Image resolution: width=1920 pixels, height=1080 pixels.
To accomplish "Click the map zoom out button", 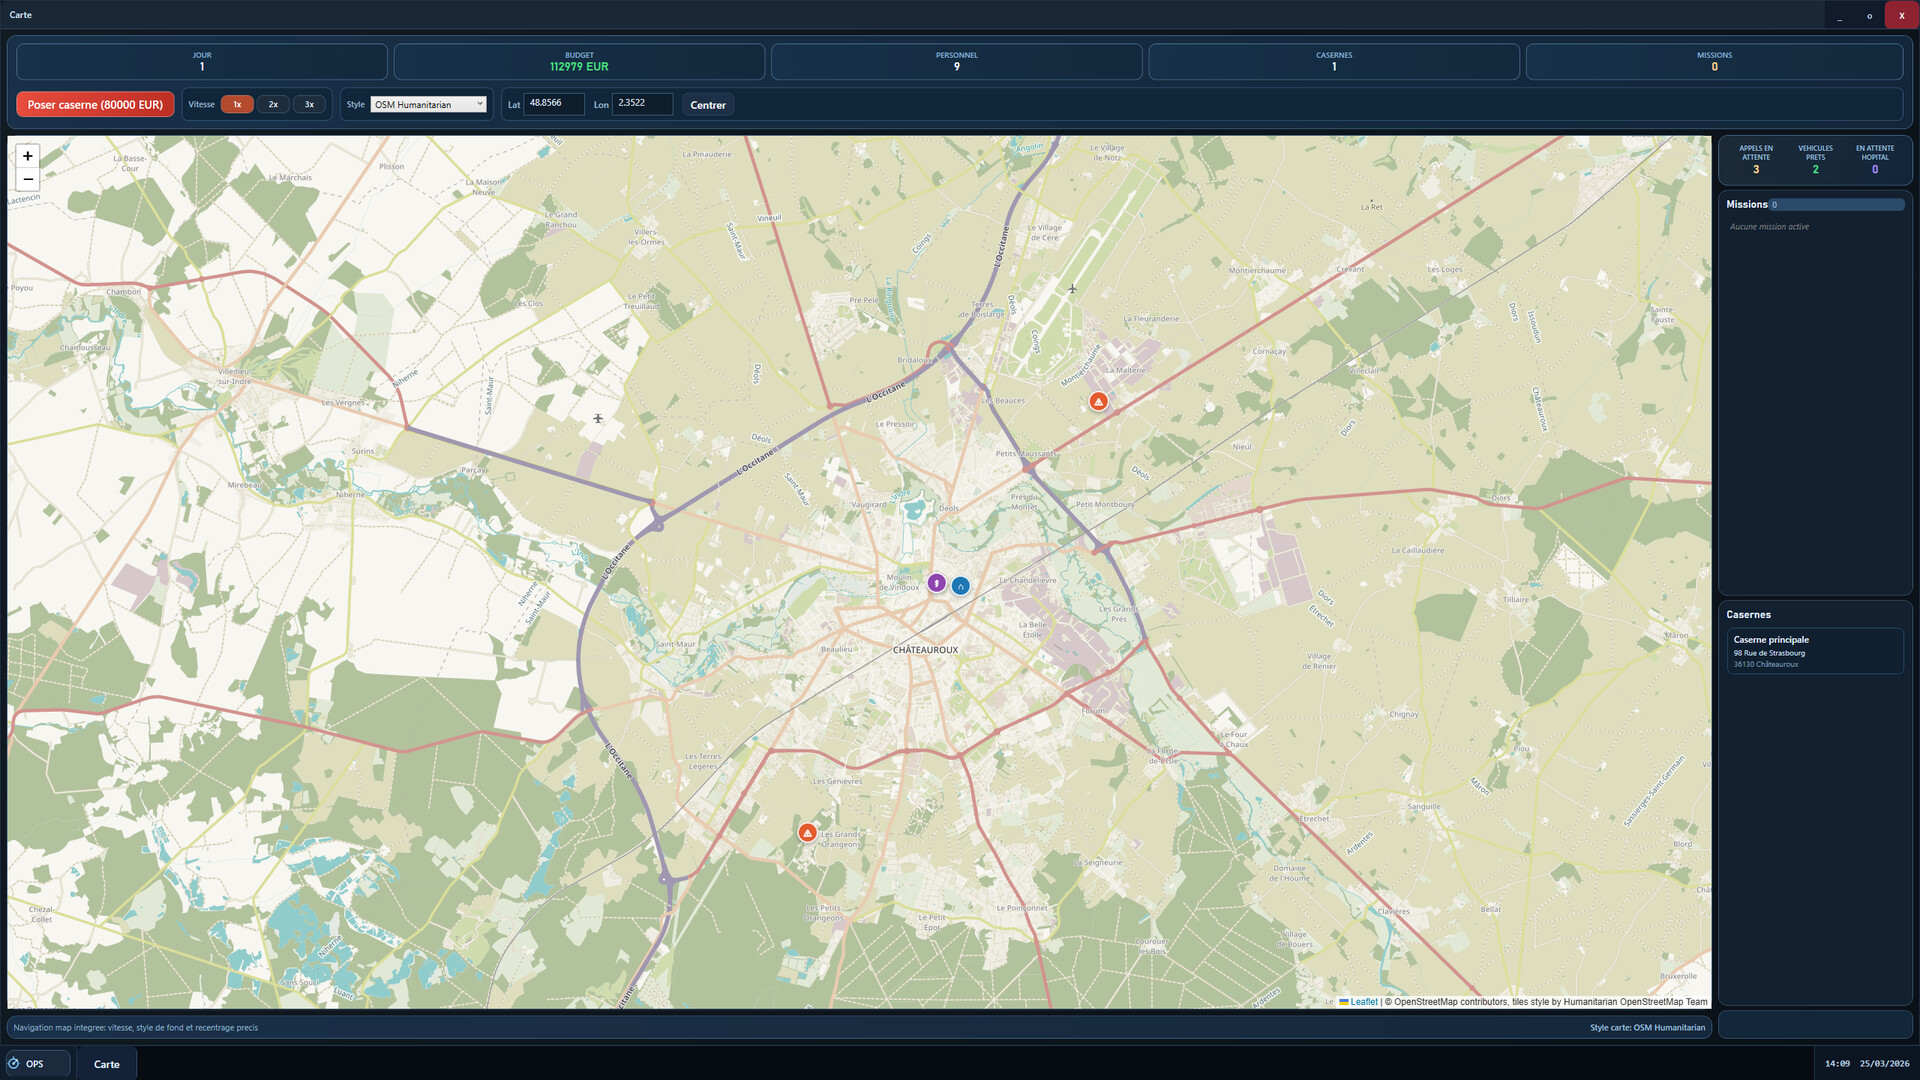I will (x=28, y=179).
